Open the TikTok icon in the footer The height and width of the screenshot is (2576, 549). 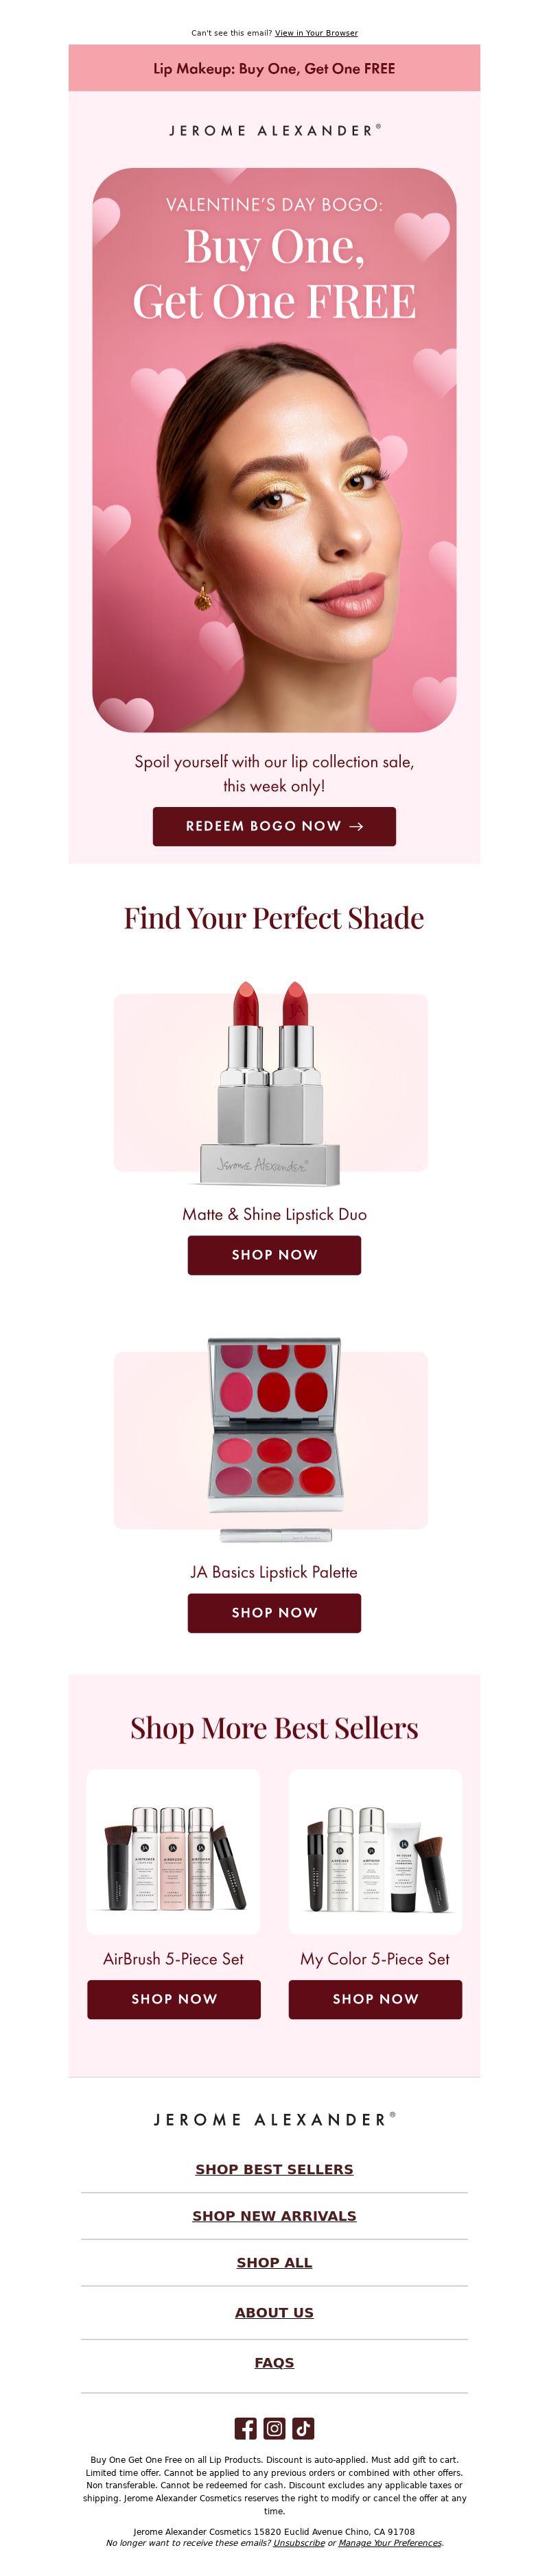click(x=304, y=2428)
